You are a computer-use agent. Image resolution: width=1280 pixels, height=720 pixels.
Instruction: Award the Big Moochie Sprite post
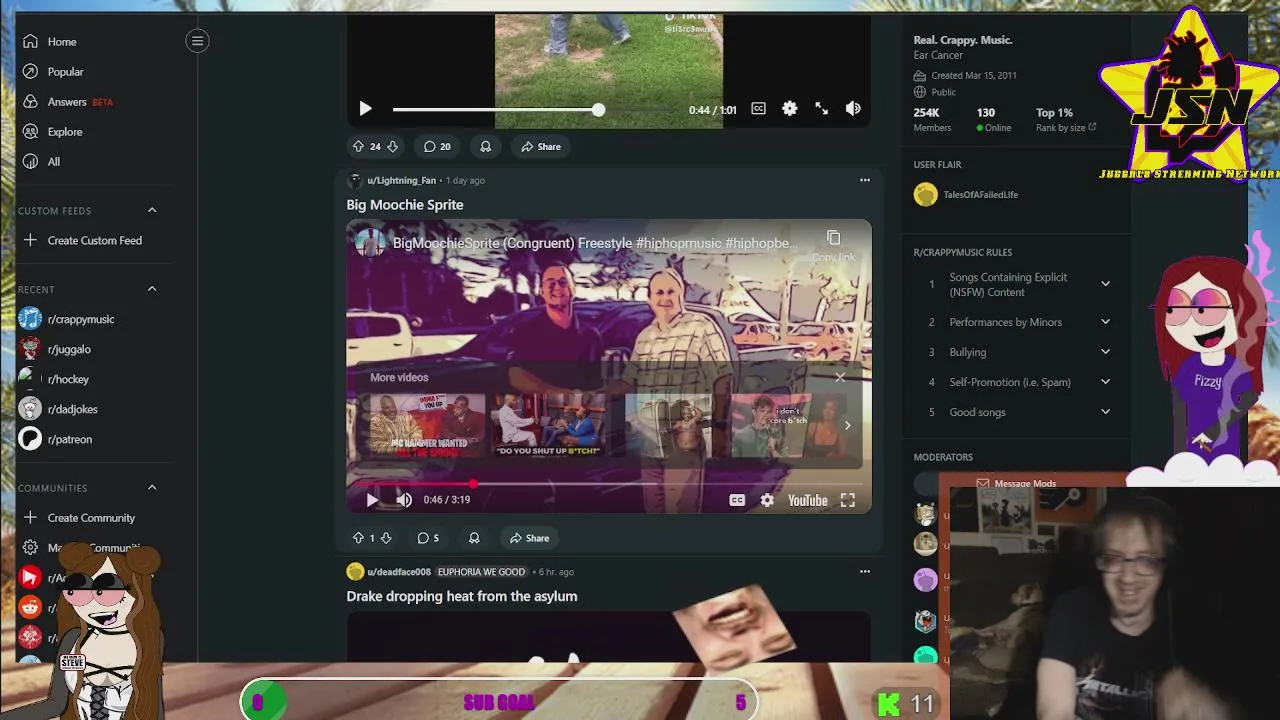474,538
